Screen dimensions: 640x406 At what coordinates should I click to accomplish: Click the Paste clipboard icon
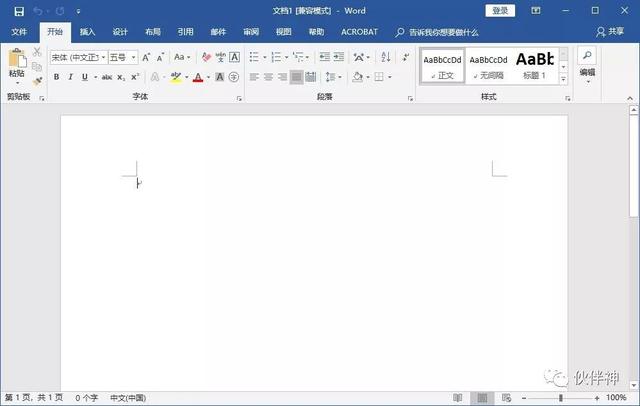17,58
